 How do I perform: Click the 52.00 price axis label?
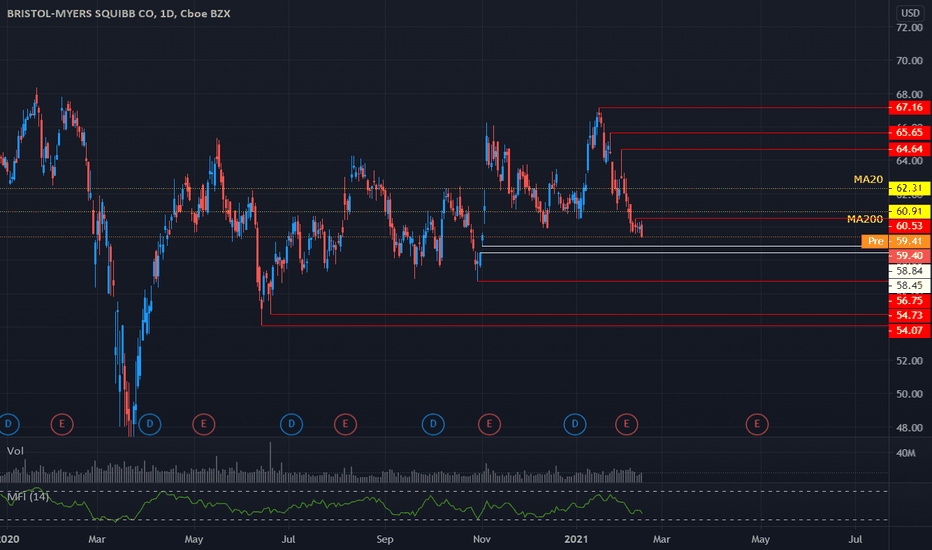pyautogui.click(x=909, y=361)
